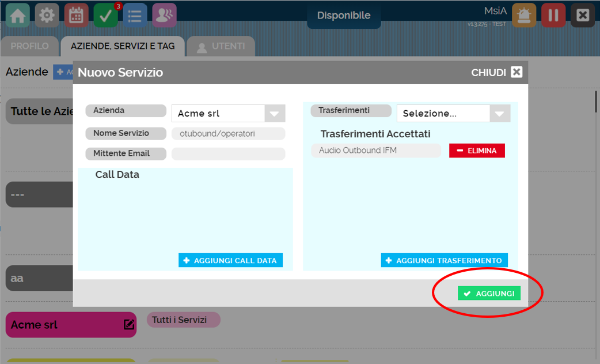This screenshot has width=600, height=364.
Task: Select the --- company tile
Action: [39, 194]
